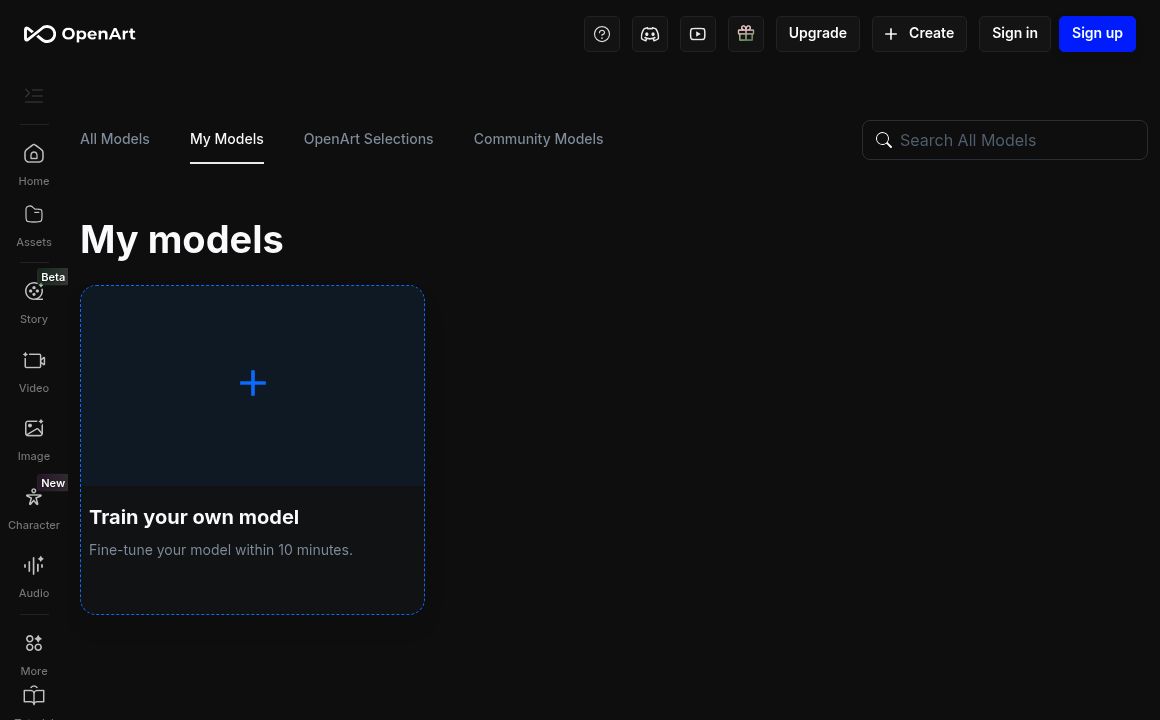The height and width of the screenshot is (720, 1160).
Task: Open the Character tool in sidebar
Action: click(34, 507)
